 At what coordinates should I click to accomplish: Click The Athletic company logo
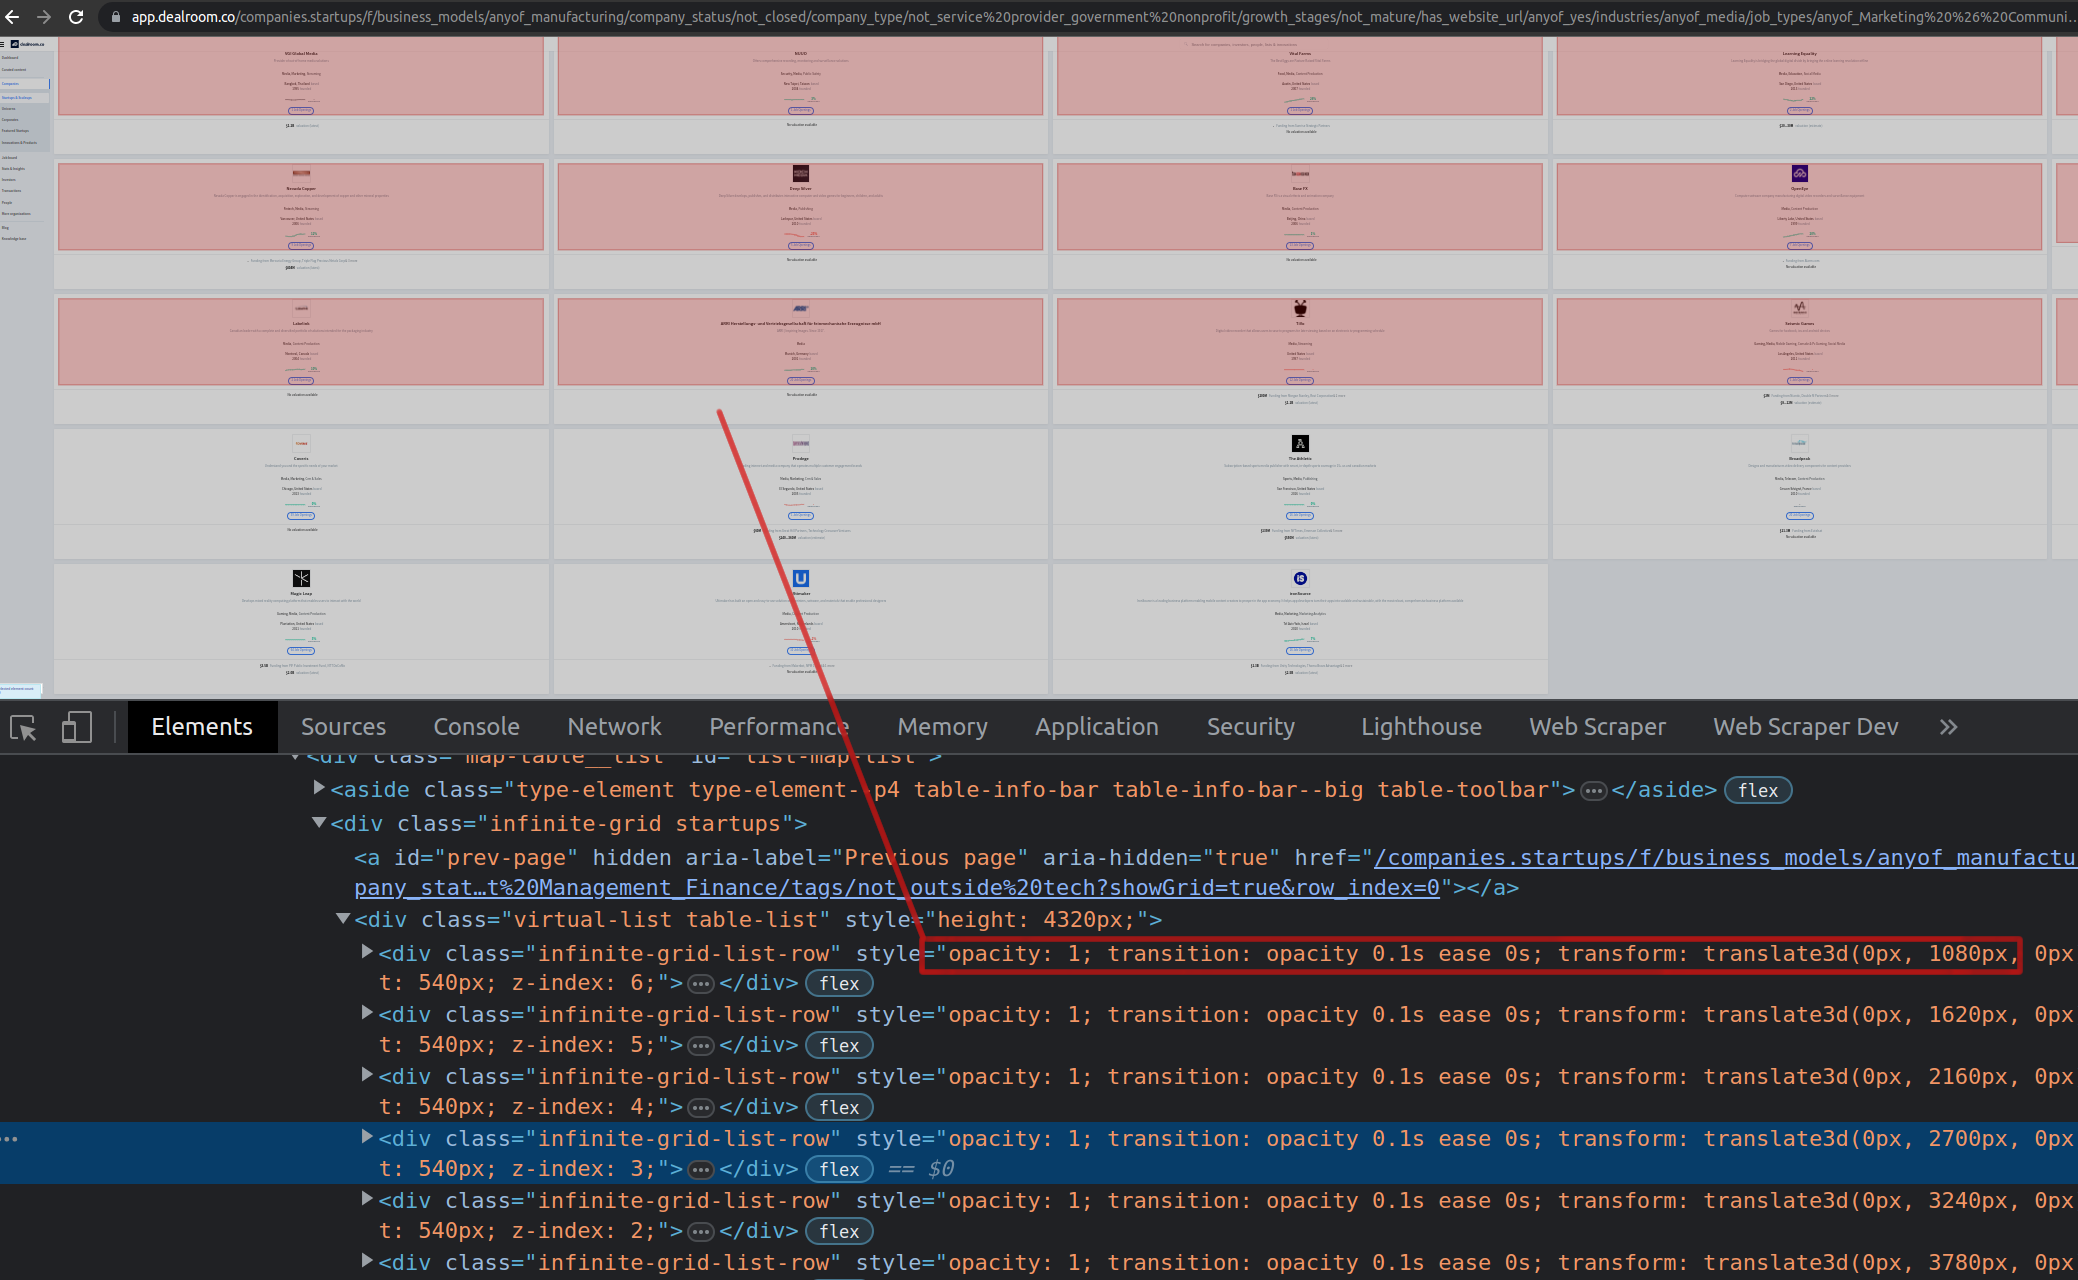pyautogui.click(x=1300, y=444)
